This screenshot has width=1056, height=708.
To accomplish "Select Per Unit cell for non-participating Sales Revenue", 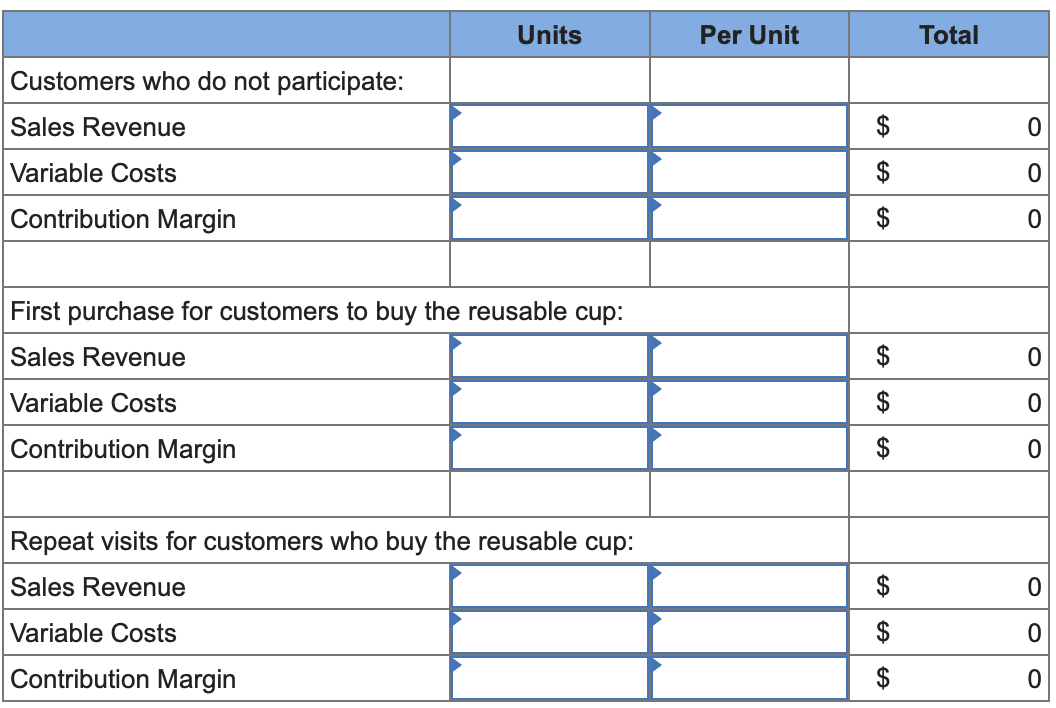I will click(x=749, y=126).
